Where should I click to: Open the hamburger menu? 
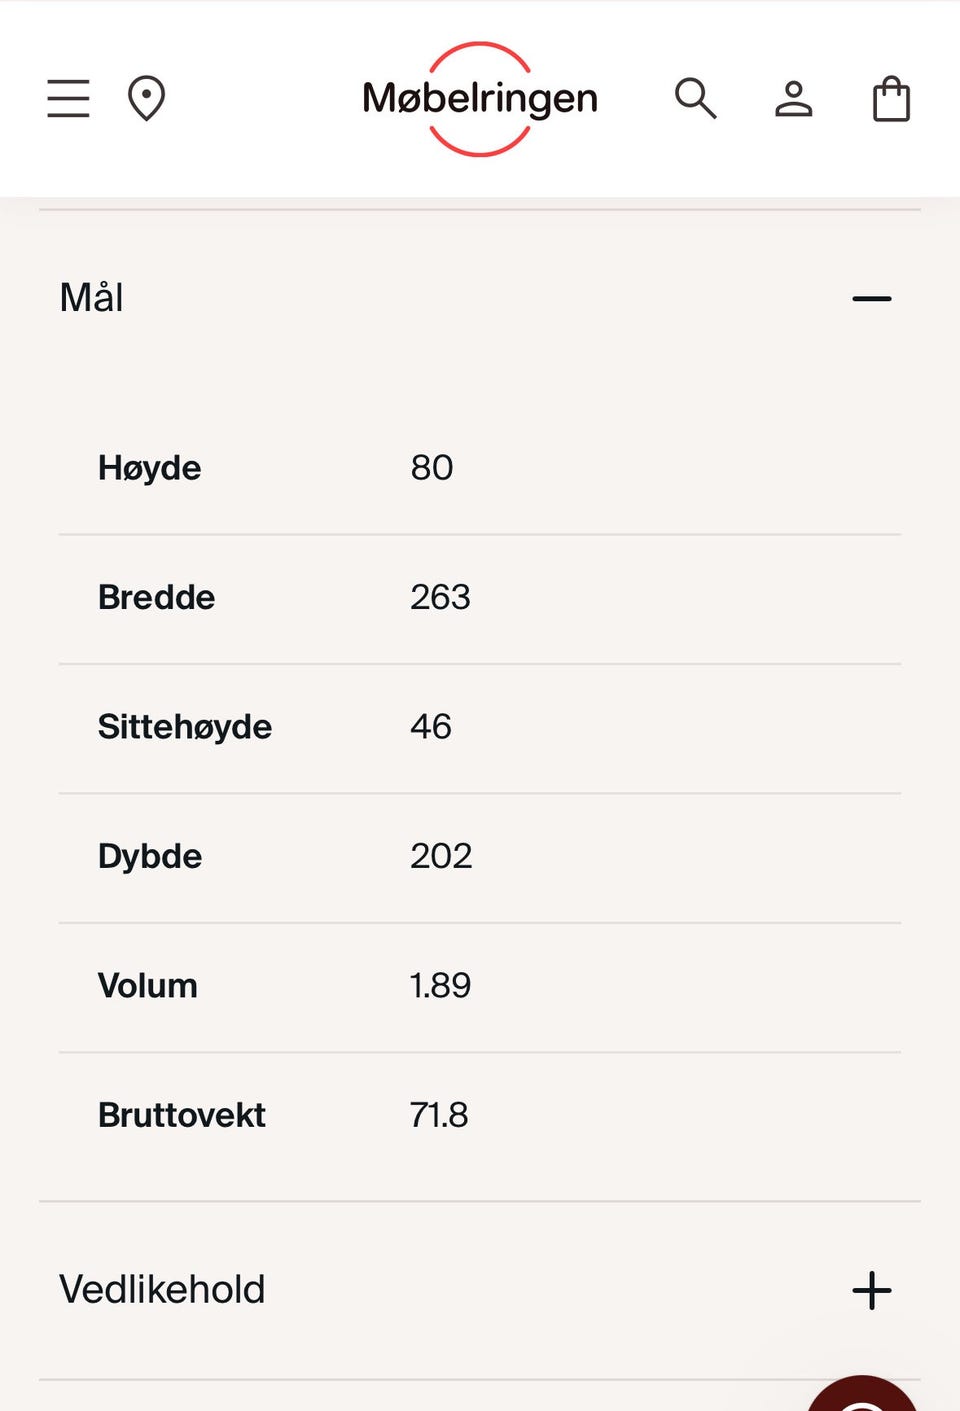[68, 99]
